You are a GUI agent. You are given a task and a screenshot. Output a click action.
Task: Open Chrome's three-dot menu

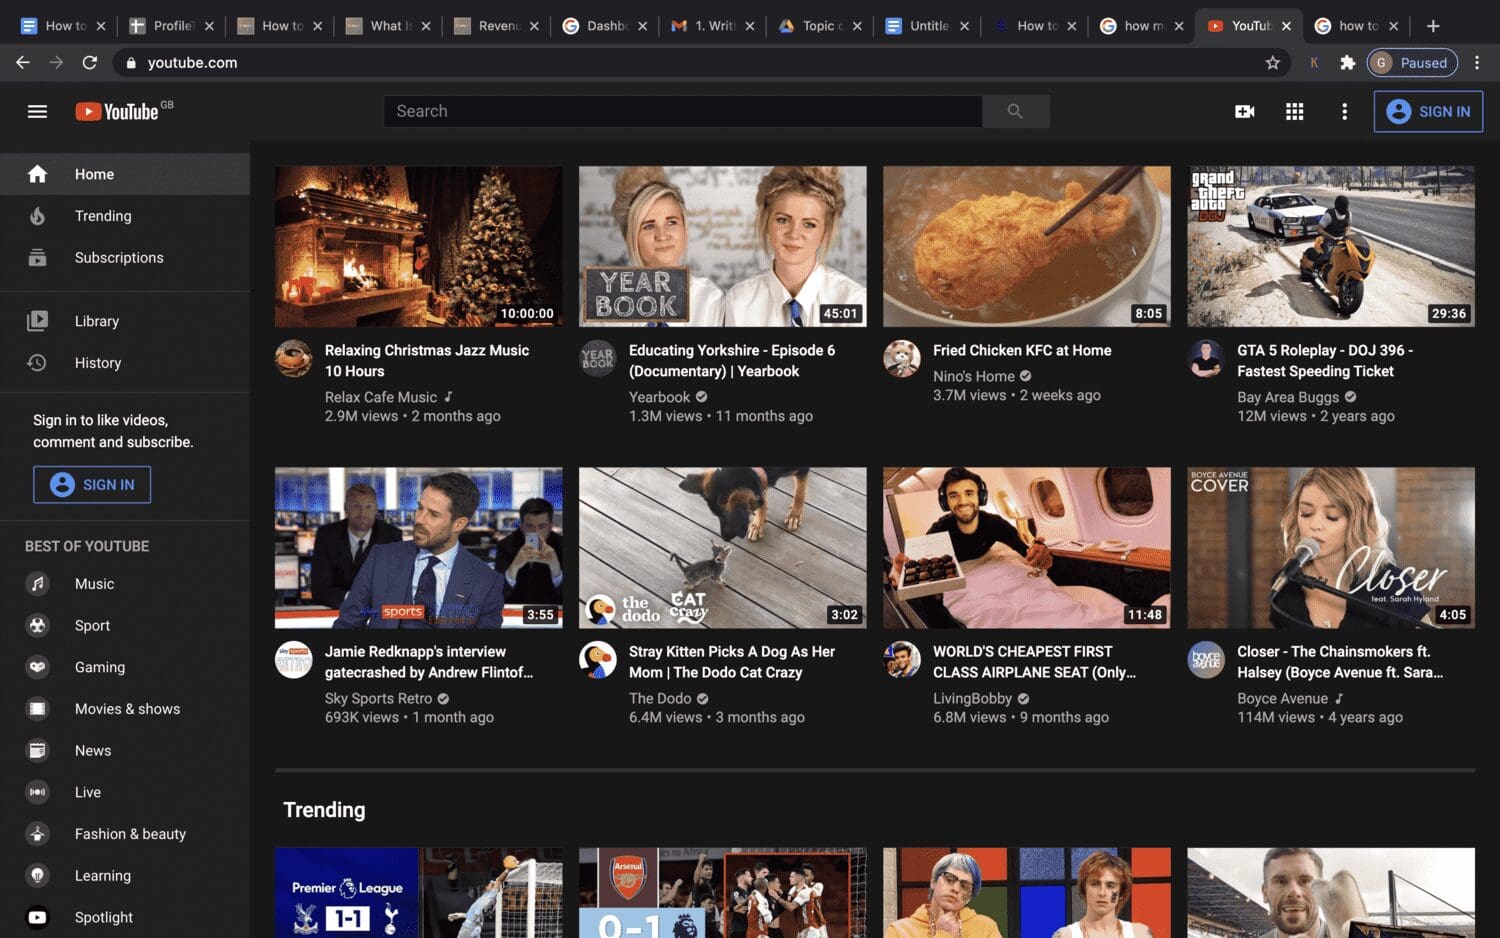(1477, 62)
